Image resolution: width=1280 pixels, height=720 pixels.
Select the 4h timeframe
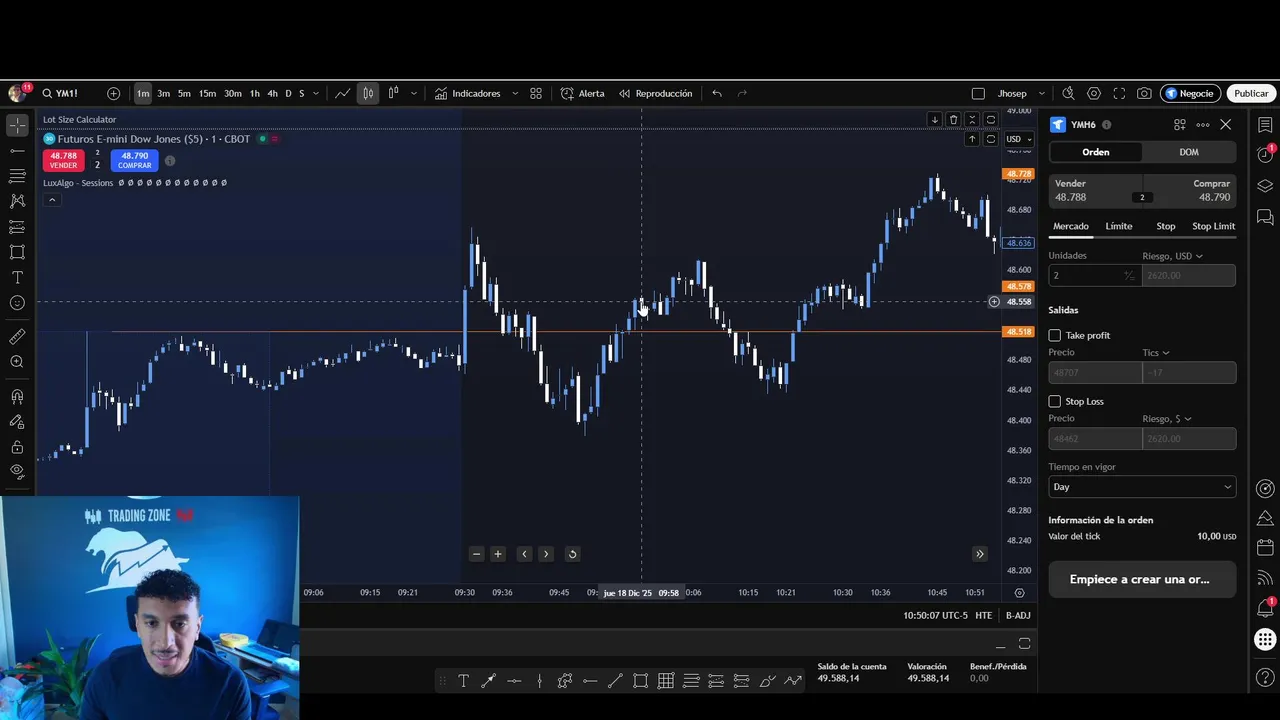click(272, 93)
